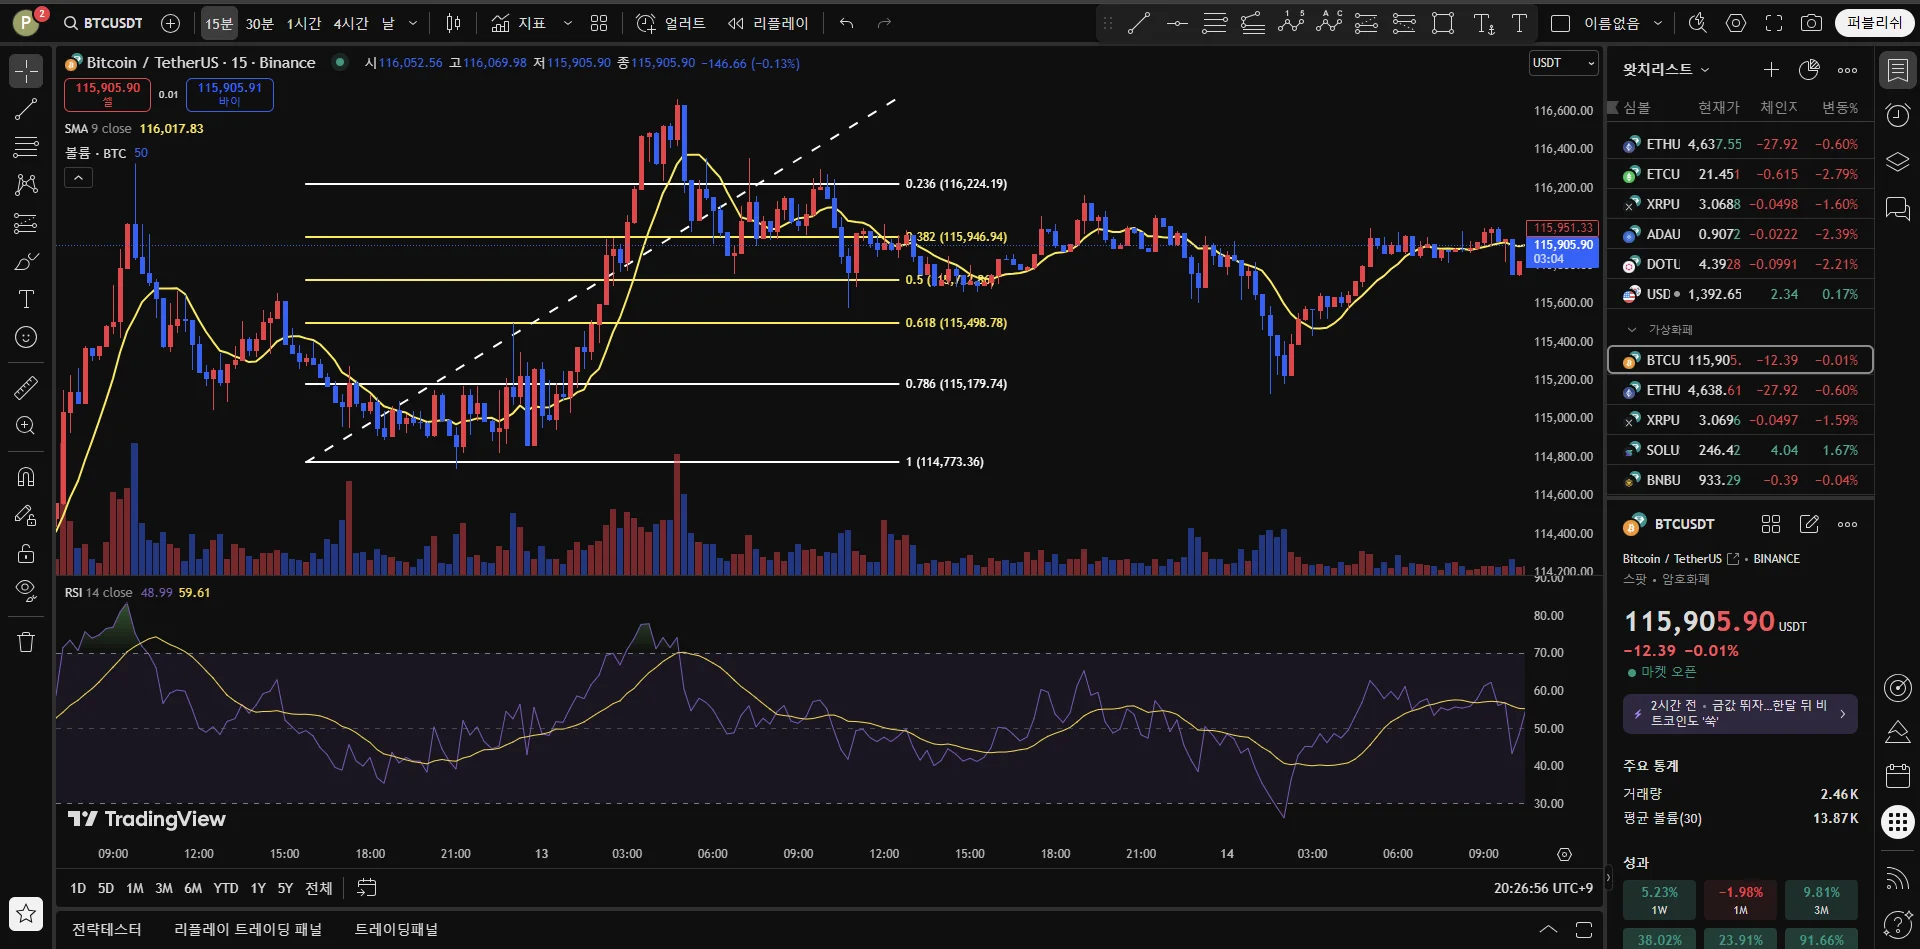
Task: Select the crosshair cursor tool
Action: click(x=26, y=71)
